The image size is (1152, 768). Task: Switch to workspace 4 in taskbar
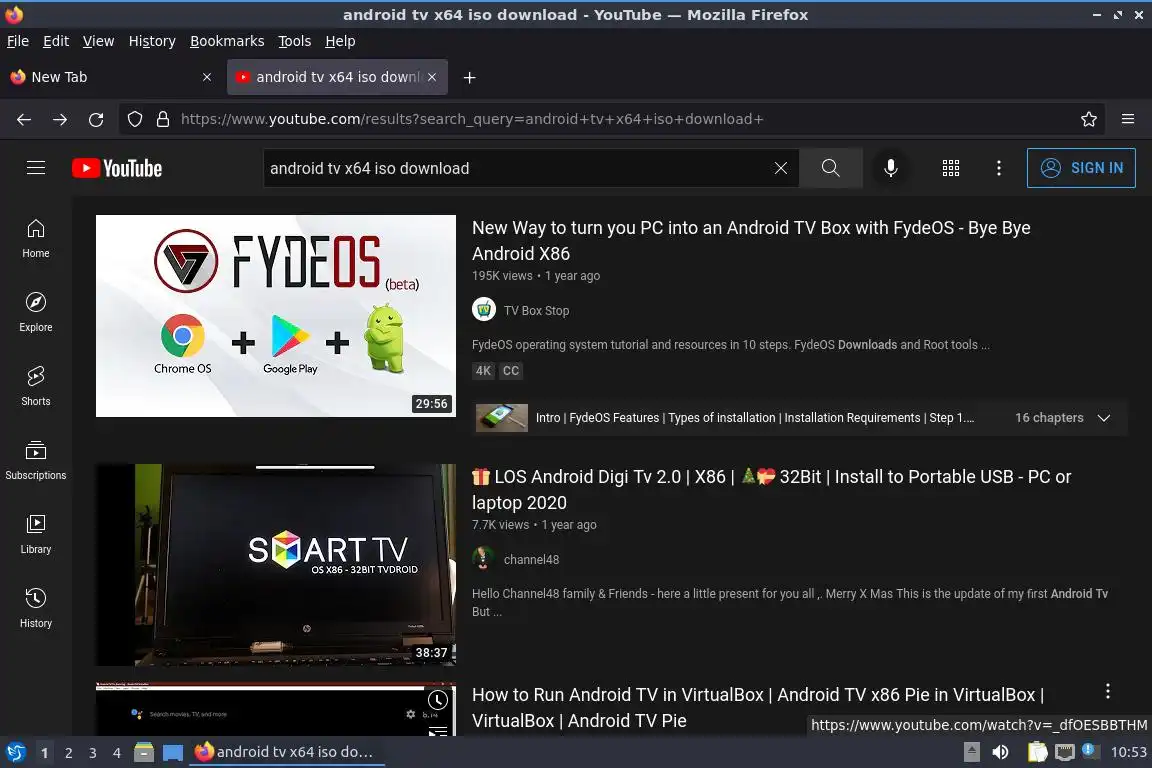(x=116, y=753)
